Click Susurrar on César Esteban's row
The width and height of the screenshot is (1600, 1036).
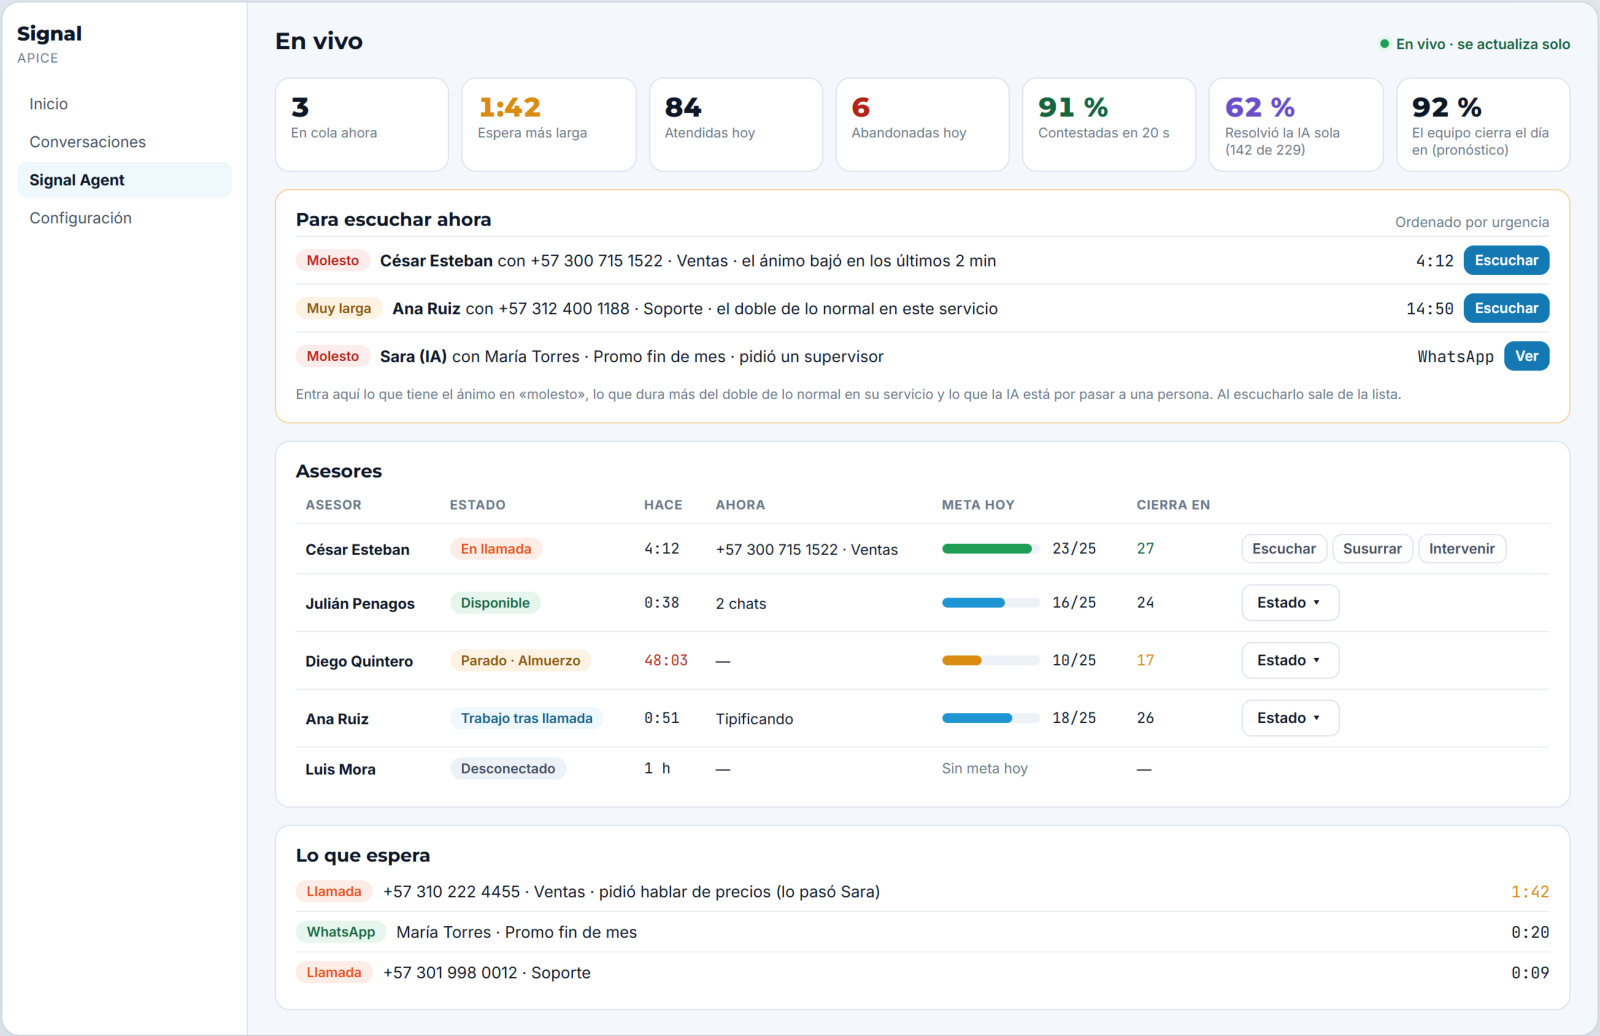[1372, 549]
